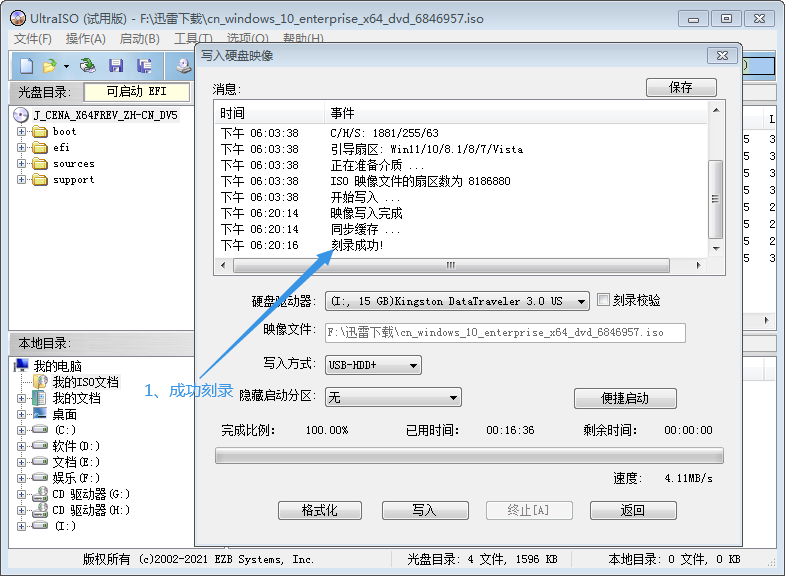The width and height of the screenshot is (785, 576).
Task: Click the 便捷启动 button
Action: point(625,398)
